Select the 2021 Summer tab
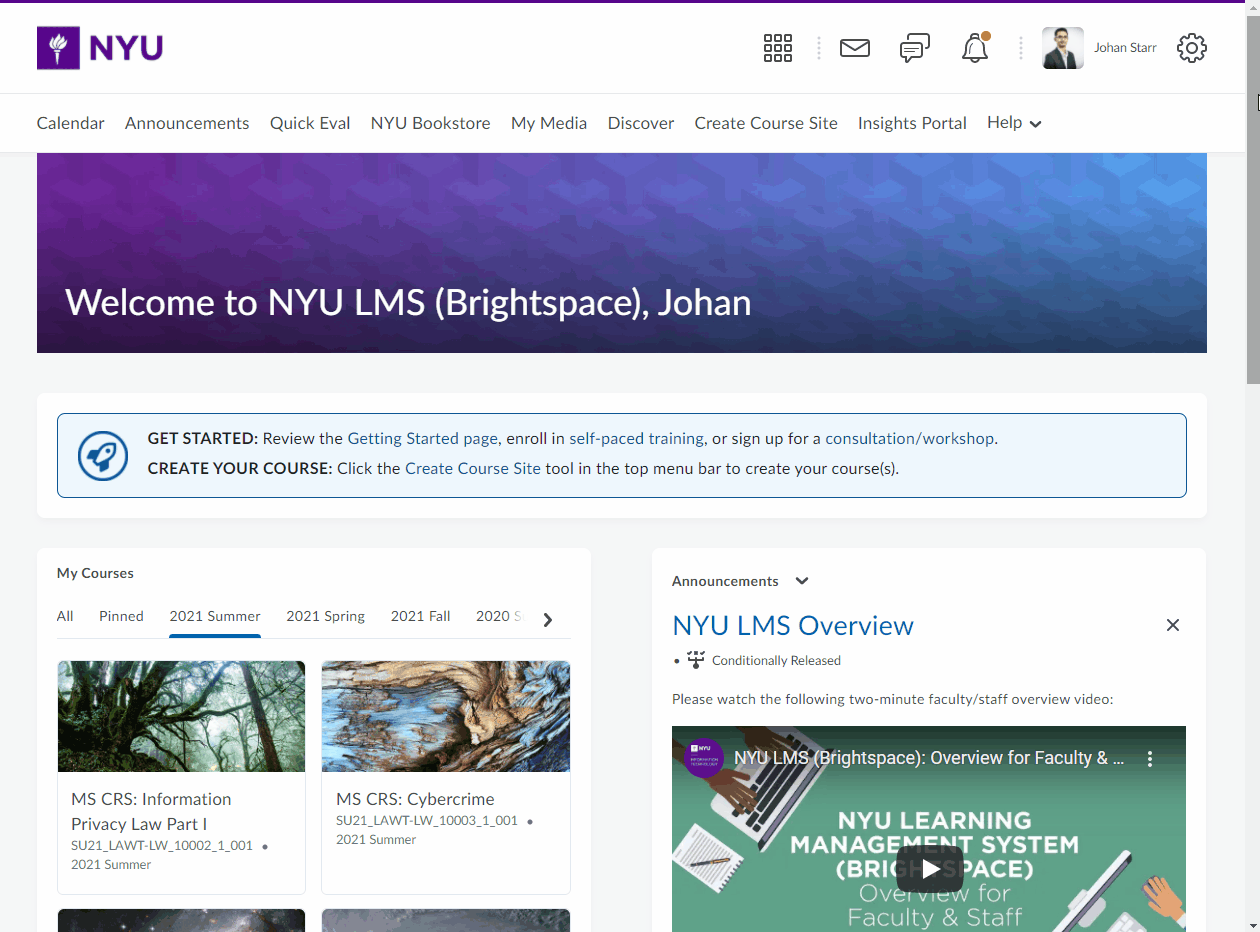1260x932 pixels. (215, 616)
